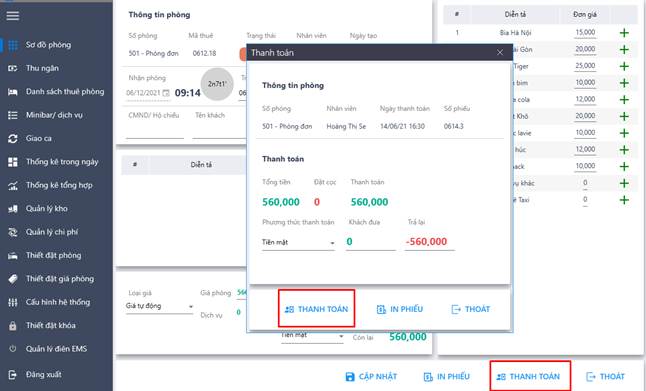Click the bed icon for Thiết đặt phòng
This screenshot has width=646, height=391.
[13, 256]
